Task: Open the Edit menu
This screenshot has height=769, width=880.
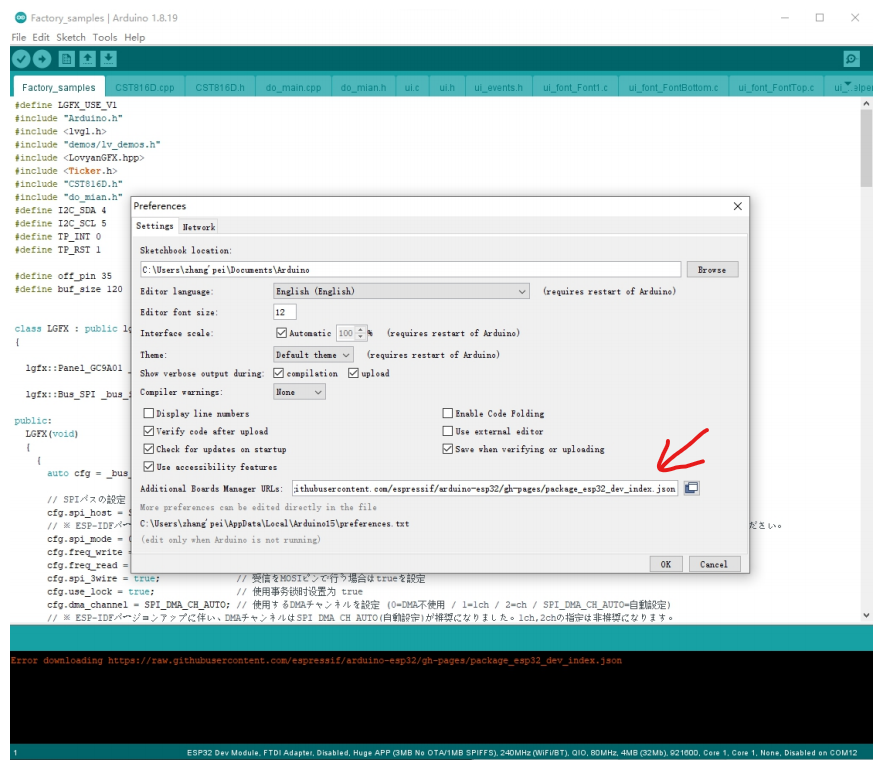Action: coord(41,37)
